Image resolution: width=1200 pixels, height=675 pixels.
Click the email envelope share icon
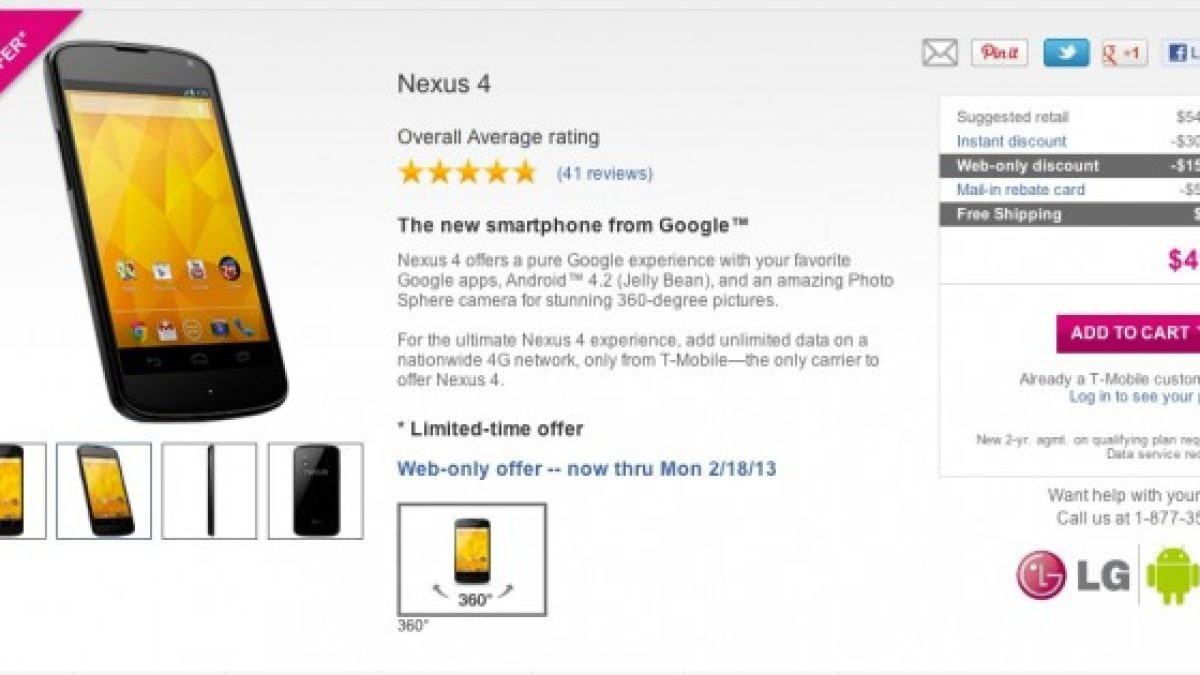[x=939, y=53]
